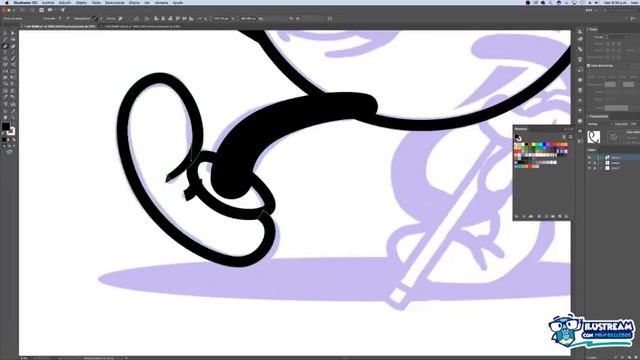This screenshot has width=640, height=360.
Task: Expand the selected top layer's contents
Action: click(x=601, y=158)
